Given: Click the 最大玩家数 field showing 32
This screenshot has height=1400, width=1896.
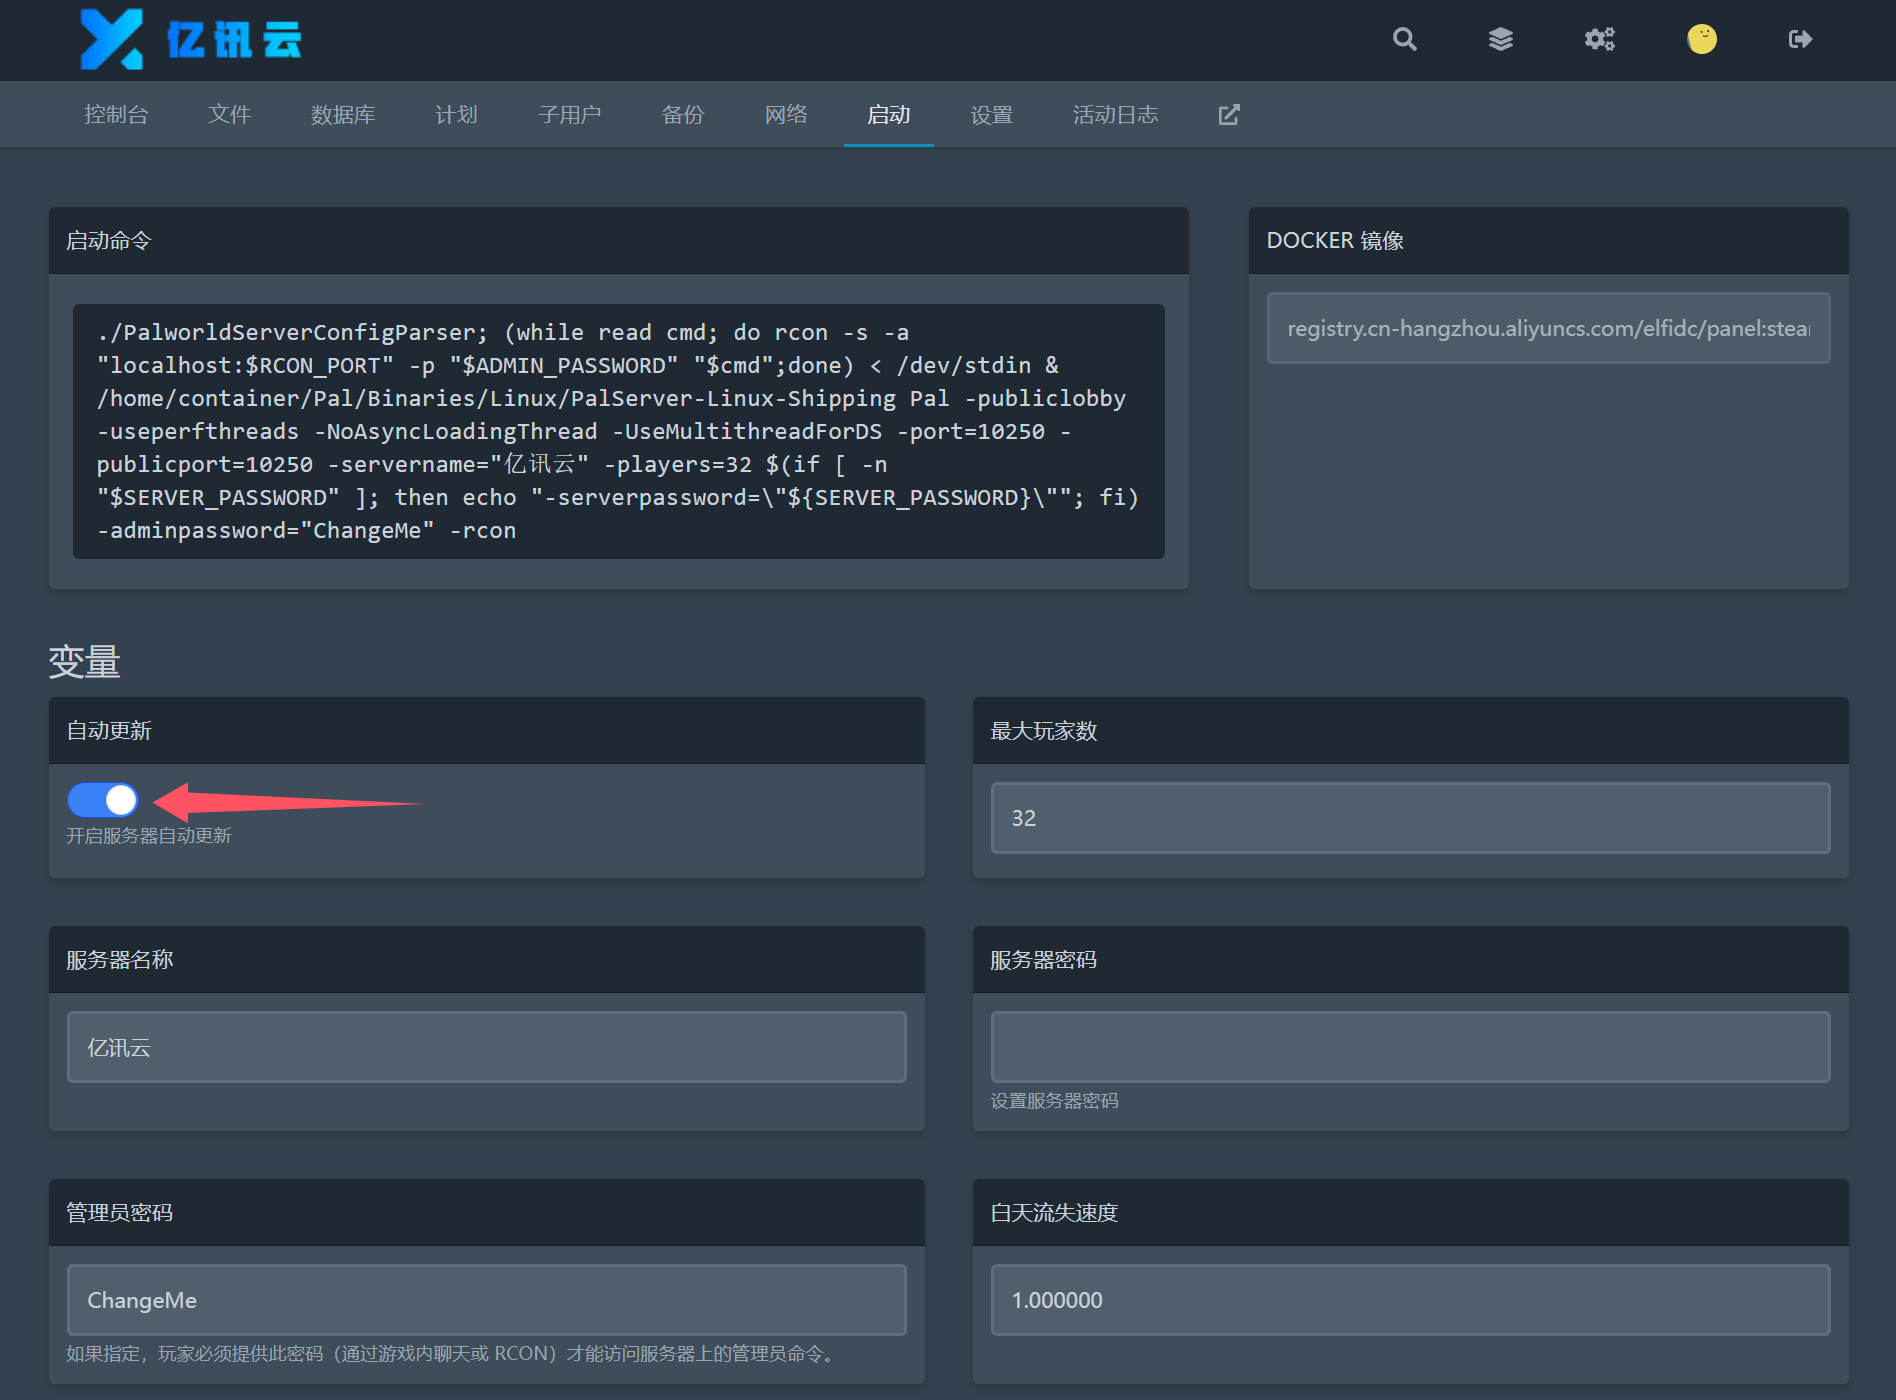Looking at the screenshot, I should tap(1410, 818).
